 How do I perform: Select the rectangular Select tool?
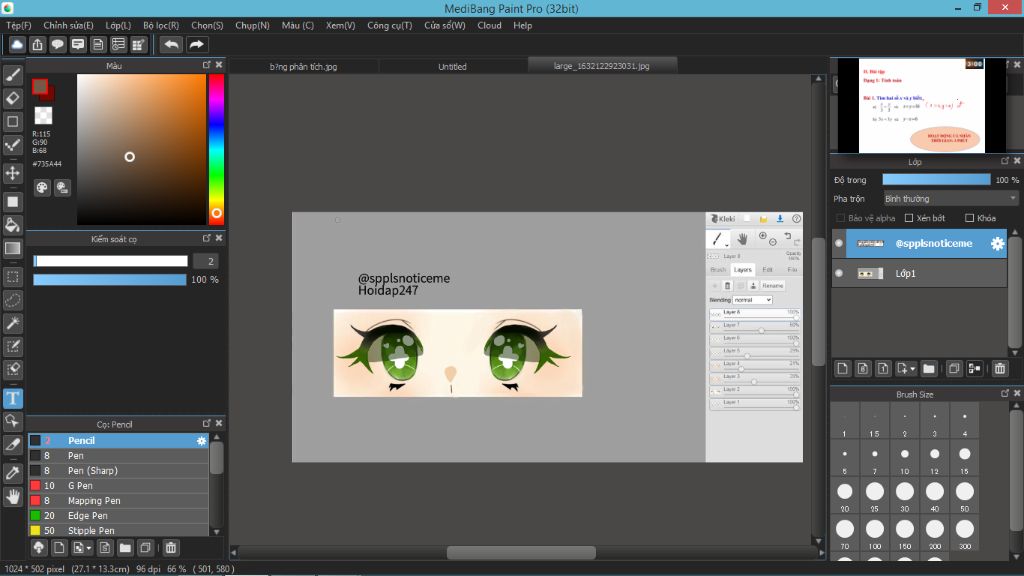12,277
